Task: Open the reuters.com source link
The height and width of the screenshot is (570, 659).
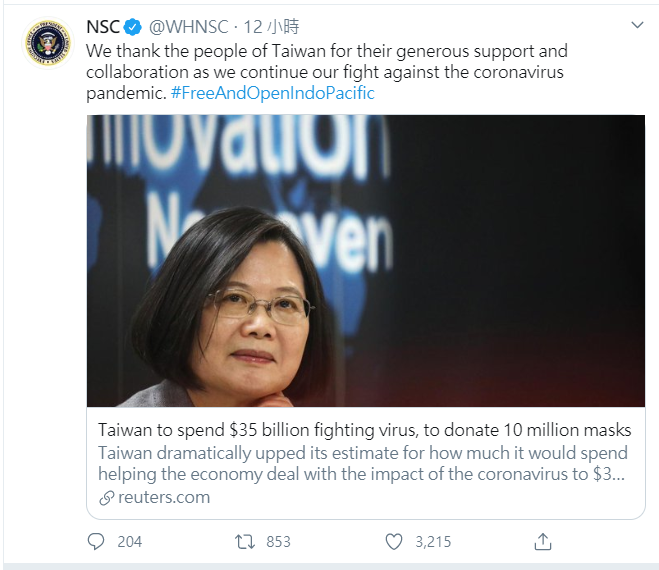Action: [x=164, y=497]
